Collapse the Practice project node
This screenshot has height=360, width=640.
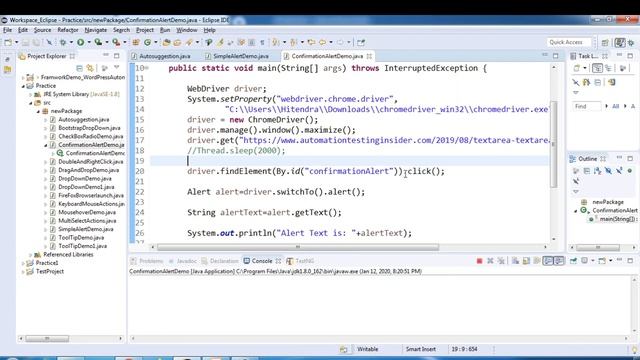pyautogui.click(x=23, y=86)
